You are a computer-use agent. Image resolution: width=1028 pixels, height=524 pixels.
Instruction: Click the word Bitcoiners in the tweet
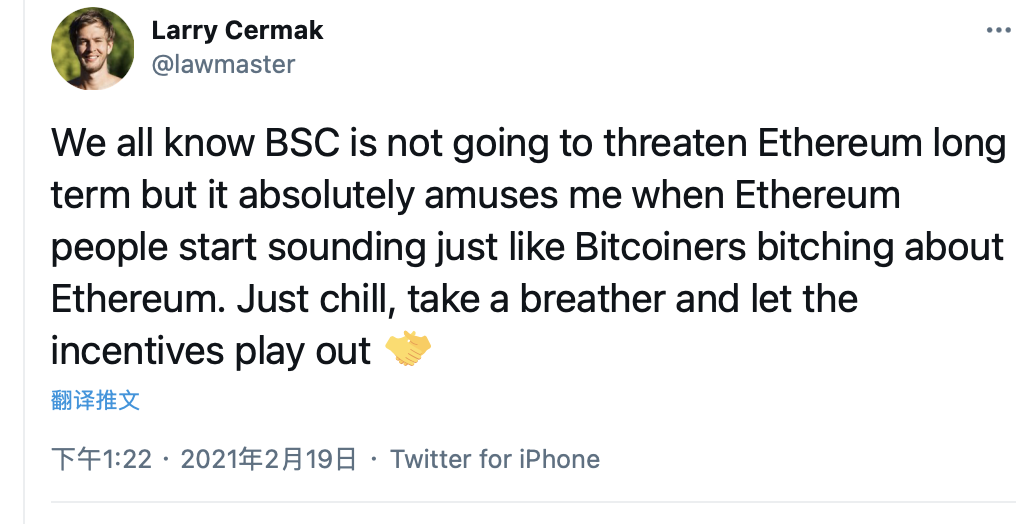point(661,247)
